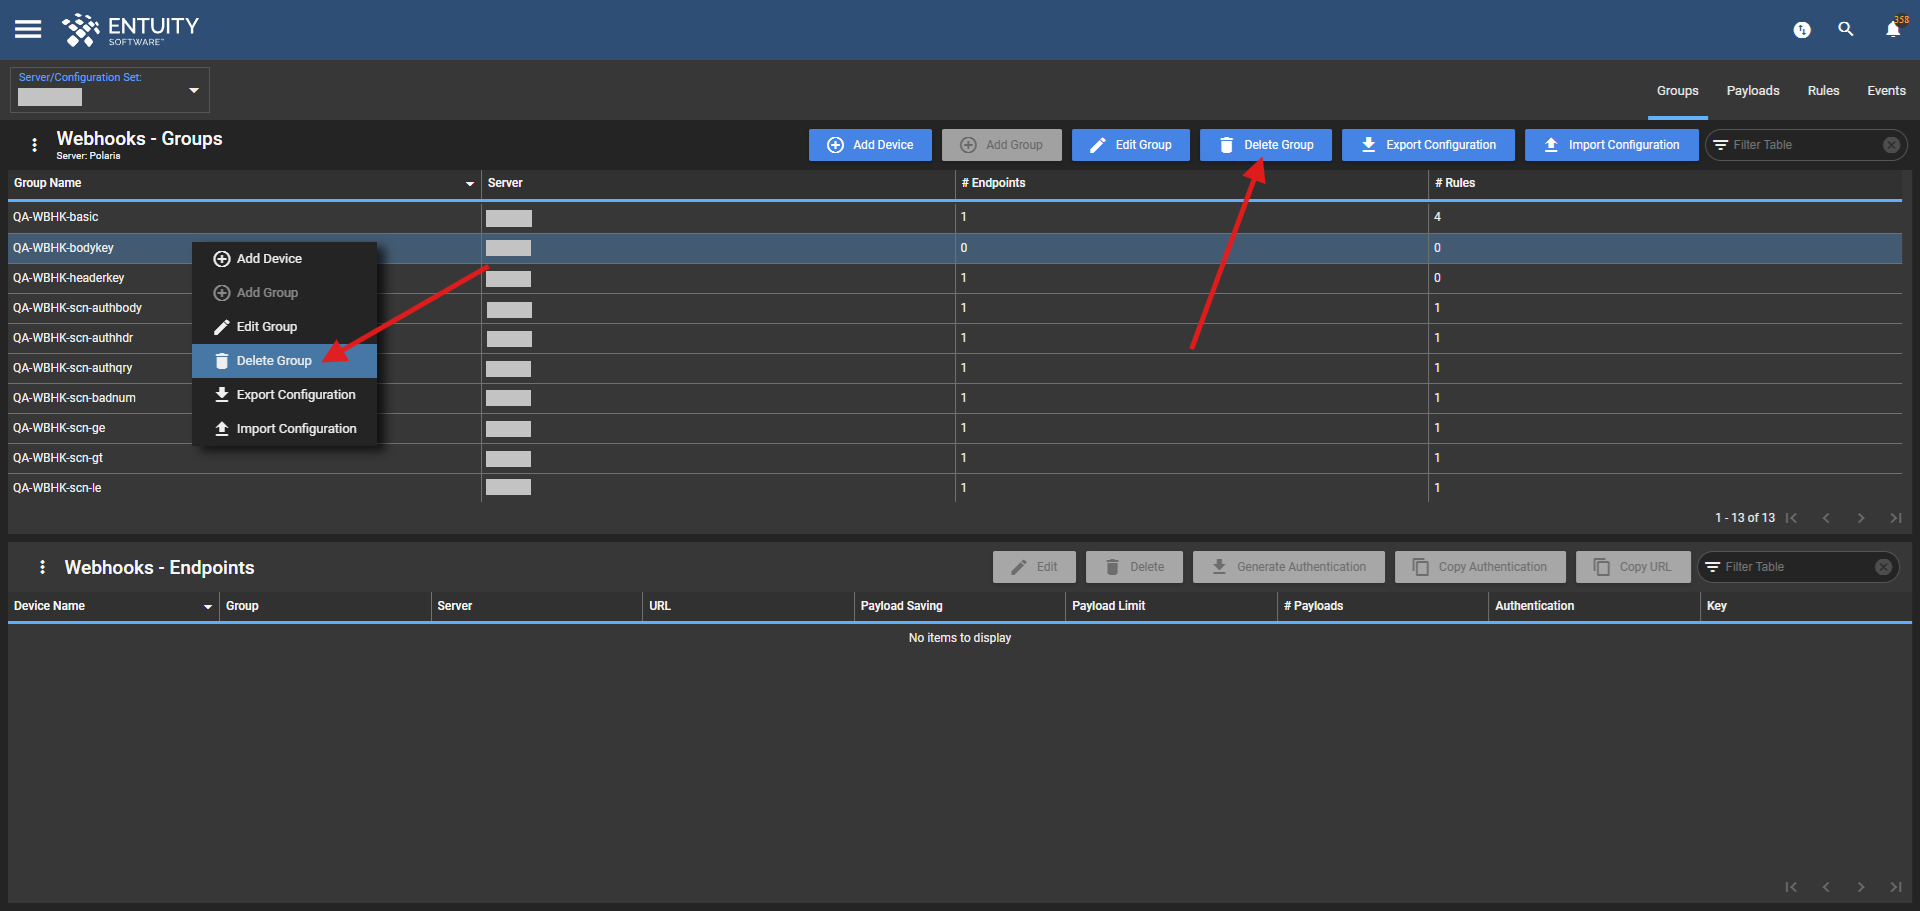Go to previous page of Groups table

tap(1826, 518)
